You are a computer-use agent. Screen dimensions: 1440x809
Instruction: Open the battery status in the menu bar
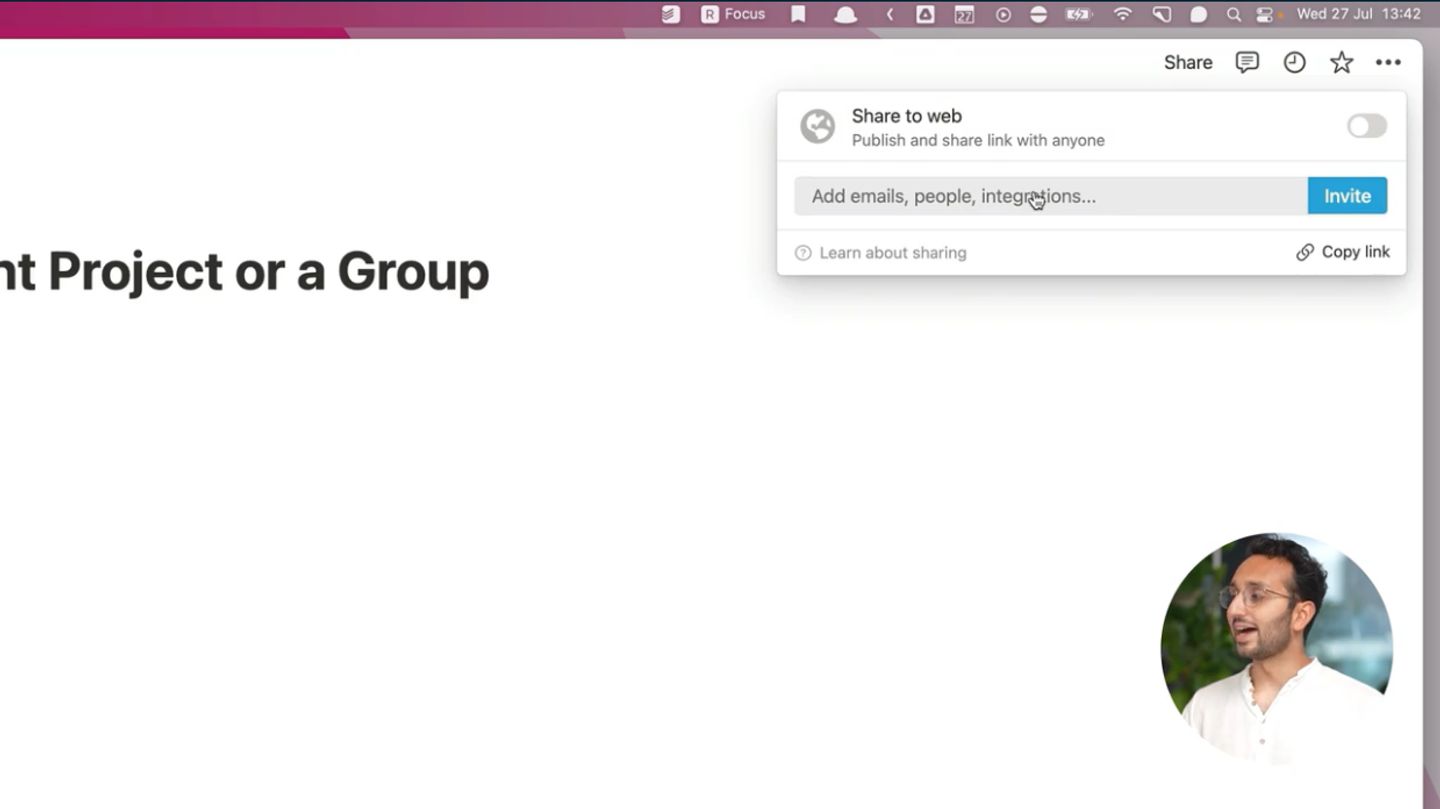(1078, 14)
